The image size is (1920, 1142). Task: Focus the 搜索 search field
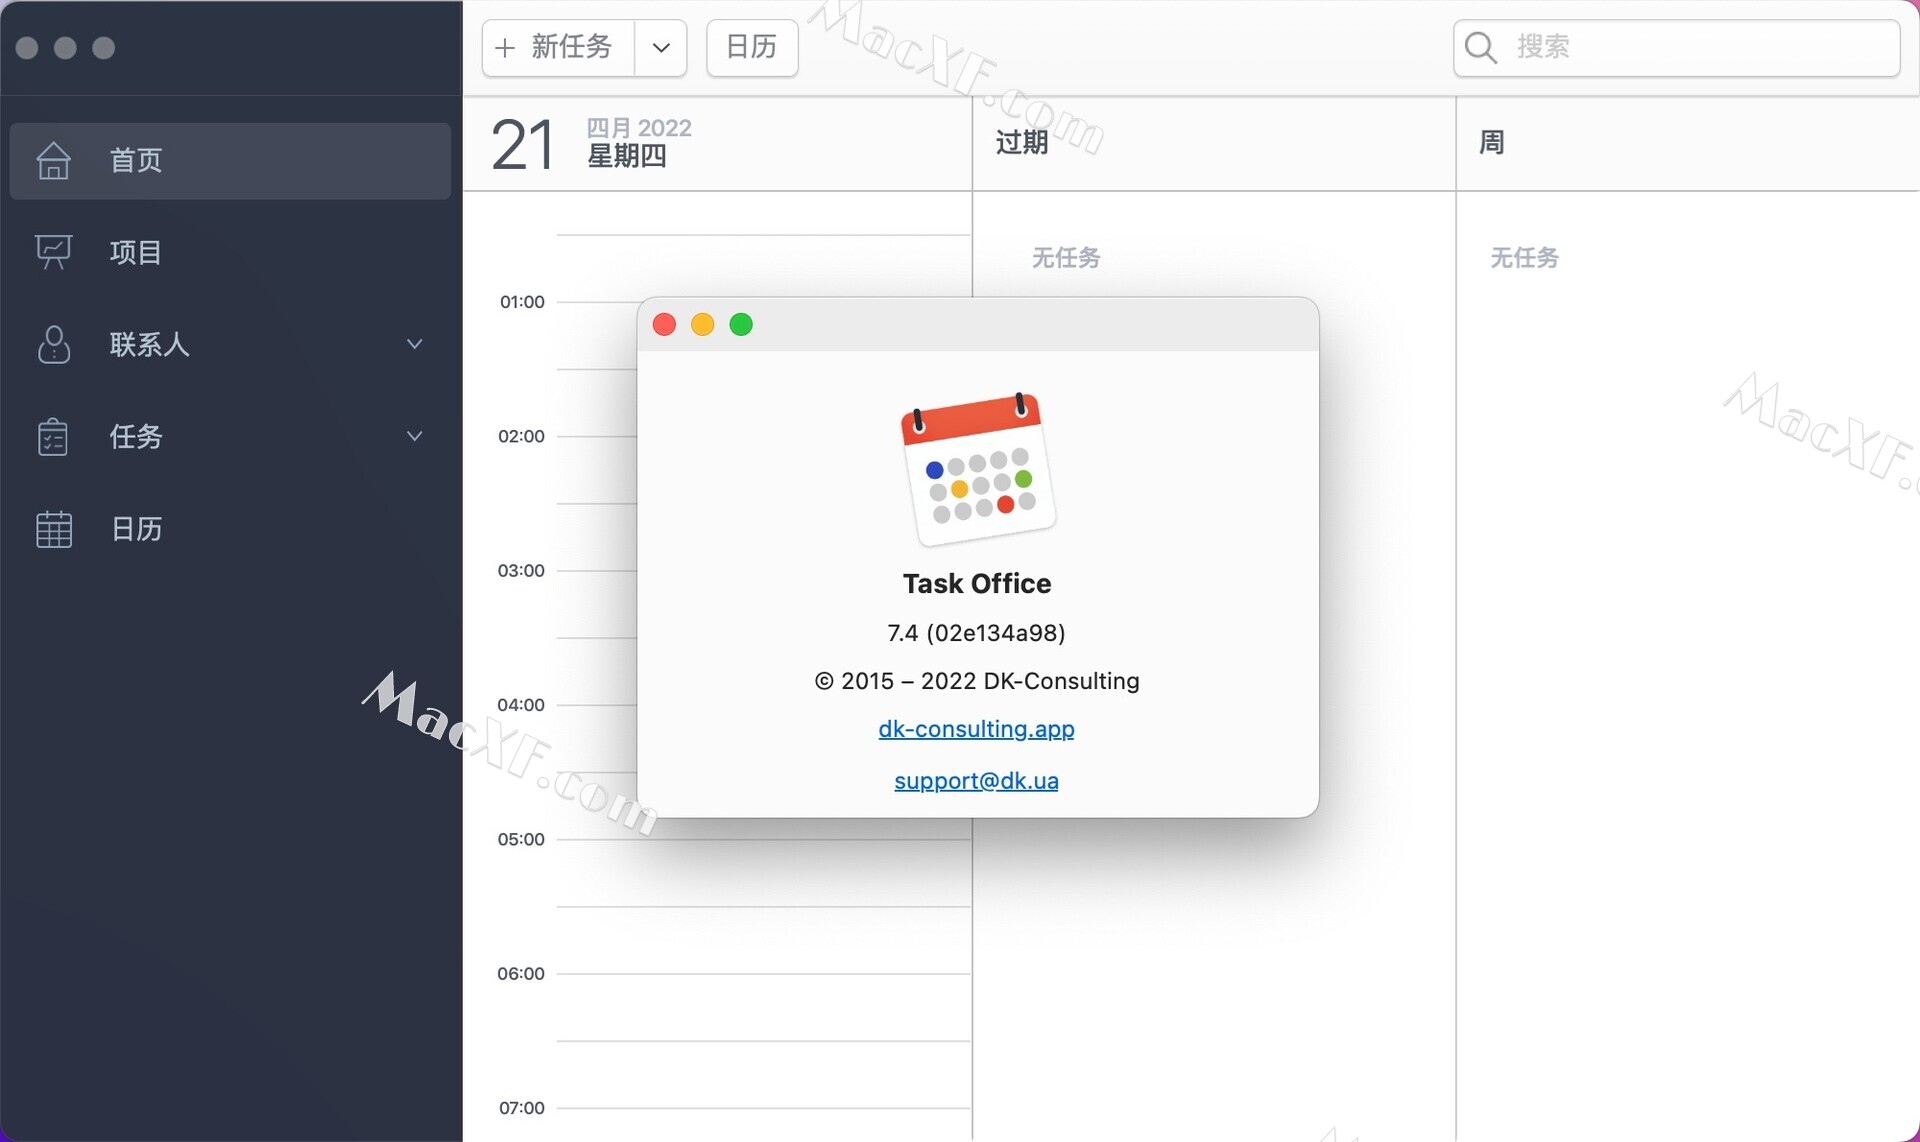tap(1677, 47)
